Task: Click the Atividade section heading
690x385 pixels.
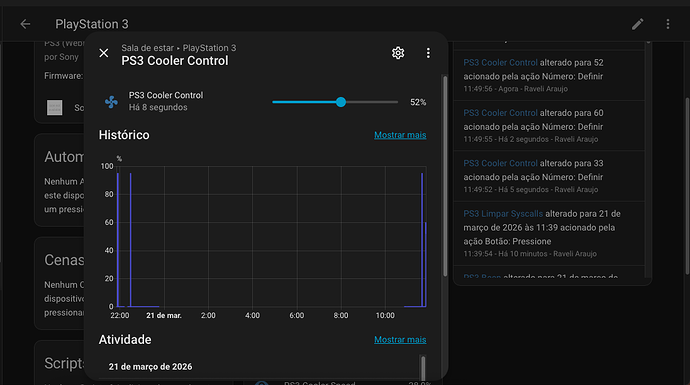Action: (x=125, y=340)
